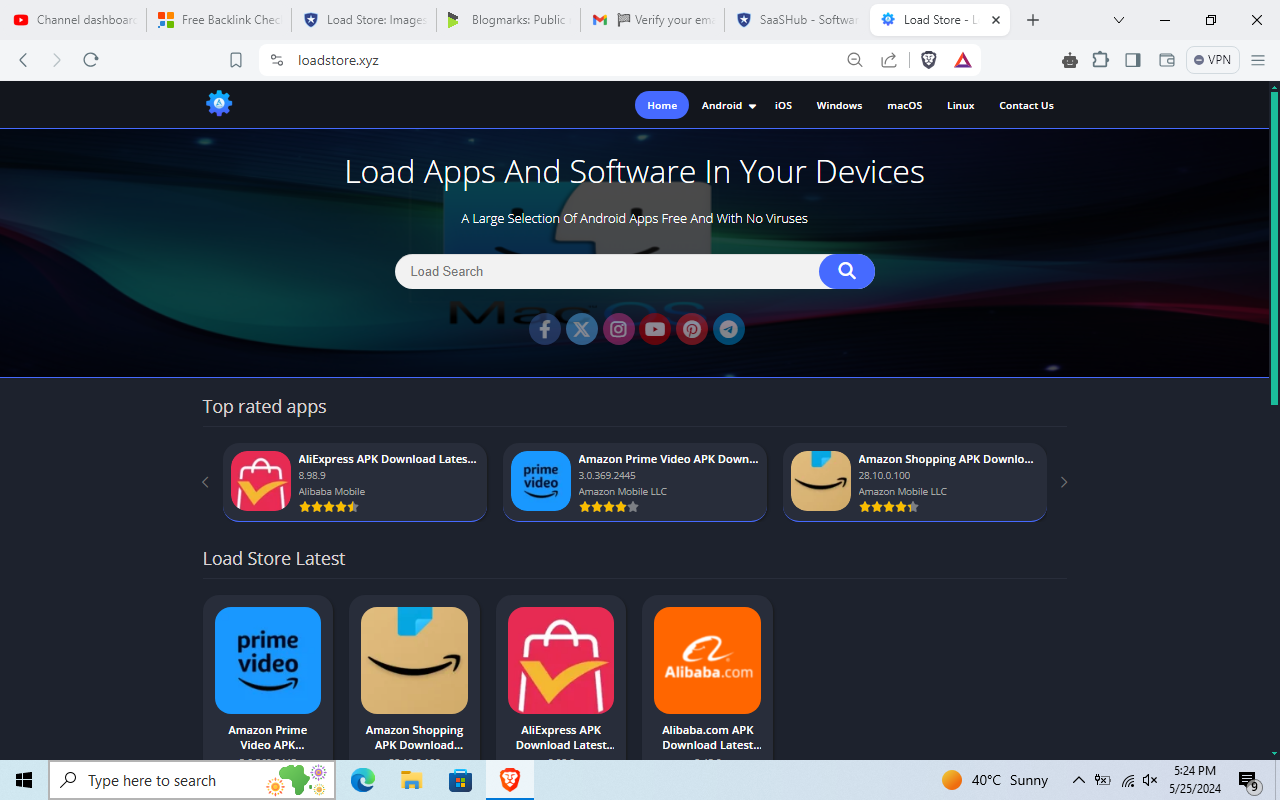Open Amazon Shopping top rated card
This screenshot has height=800, width=1280.
915,482
